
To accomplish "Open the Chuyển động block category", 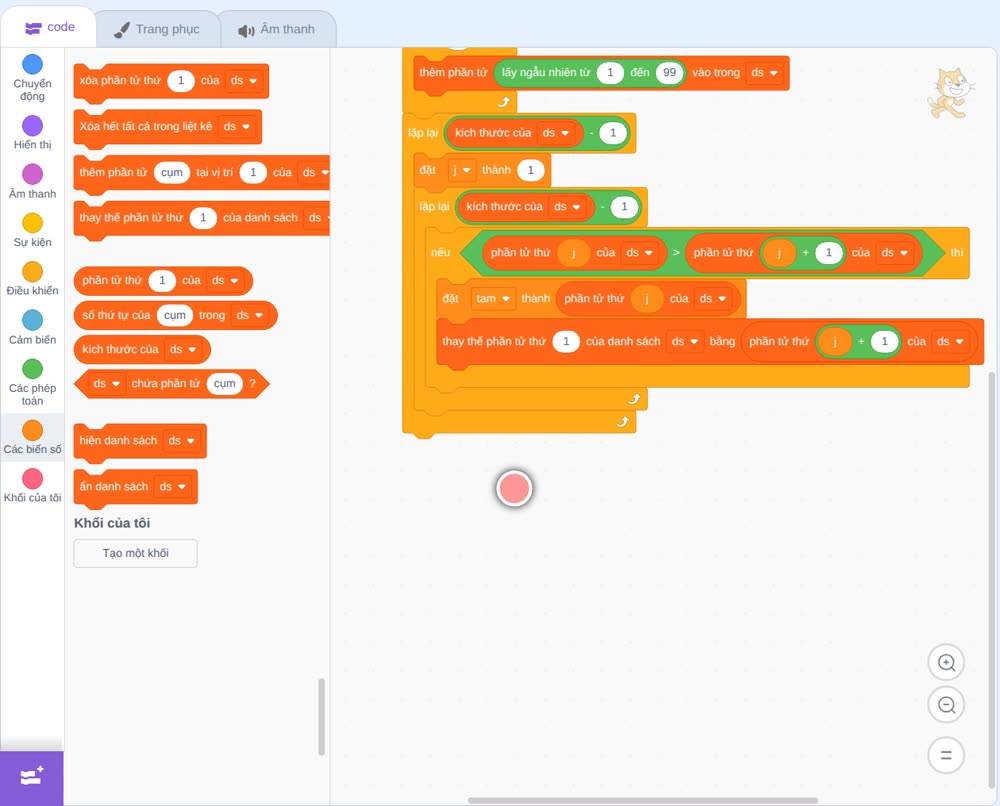I will (x=33, y=78).
